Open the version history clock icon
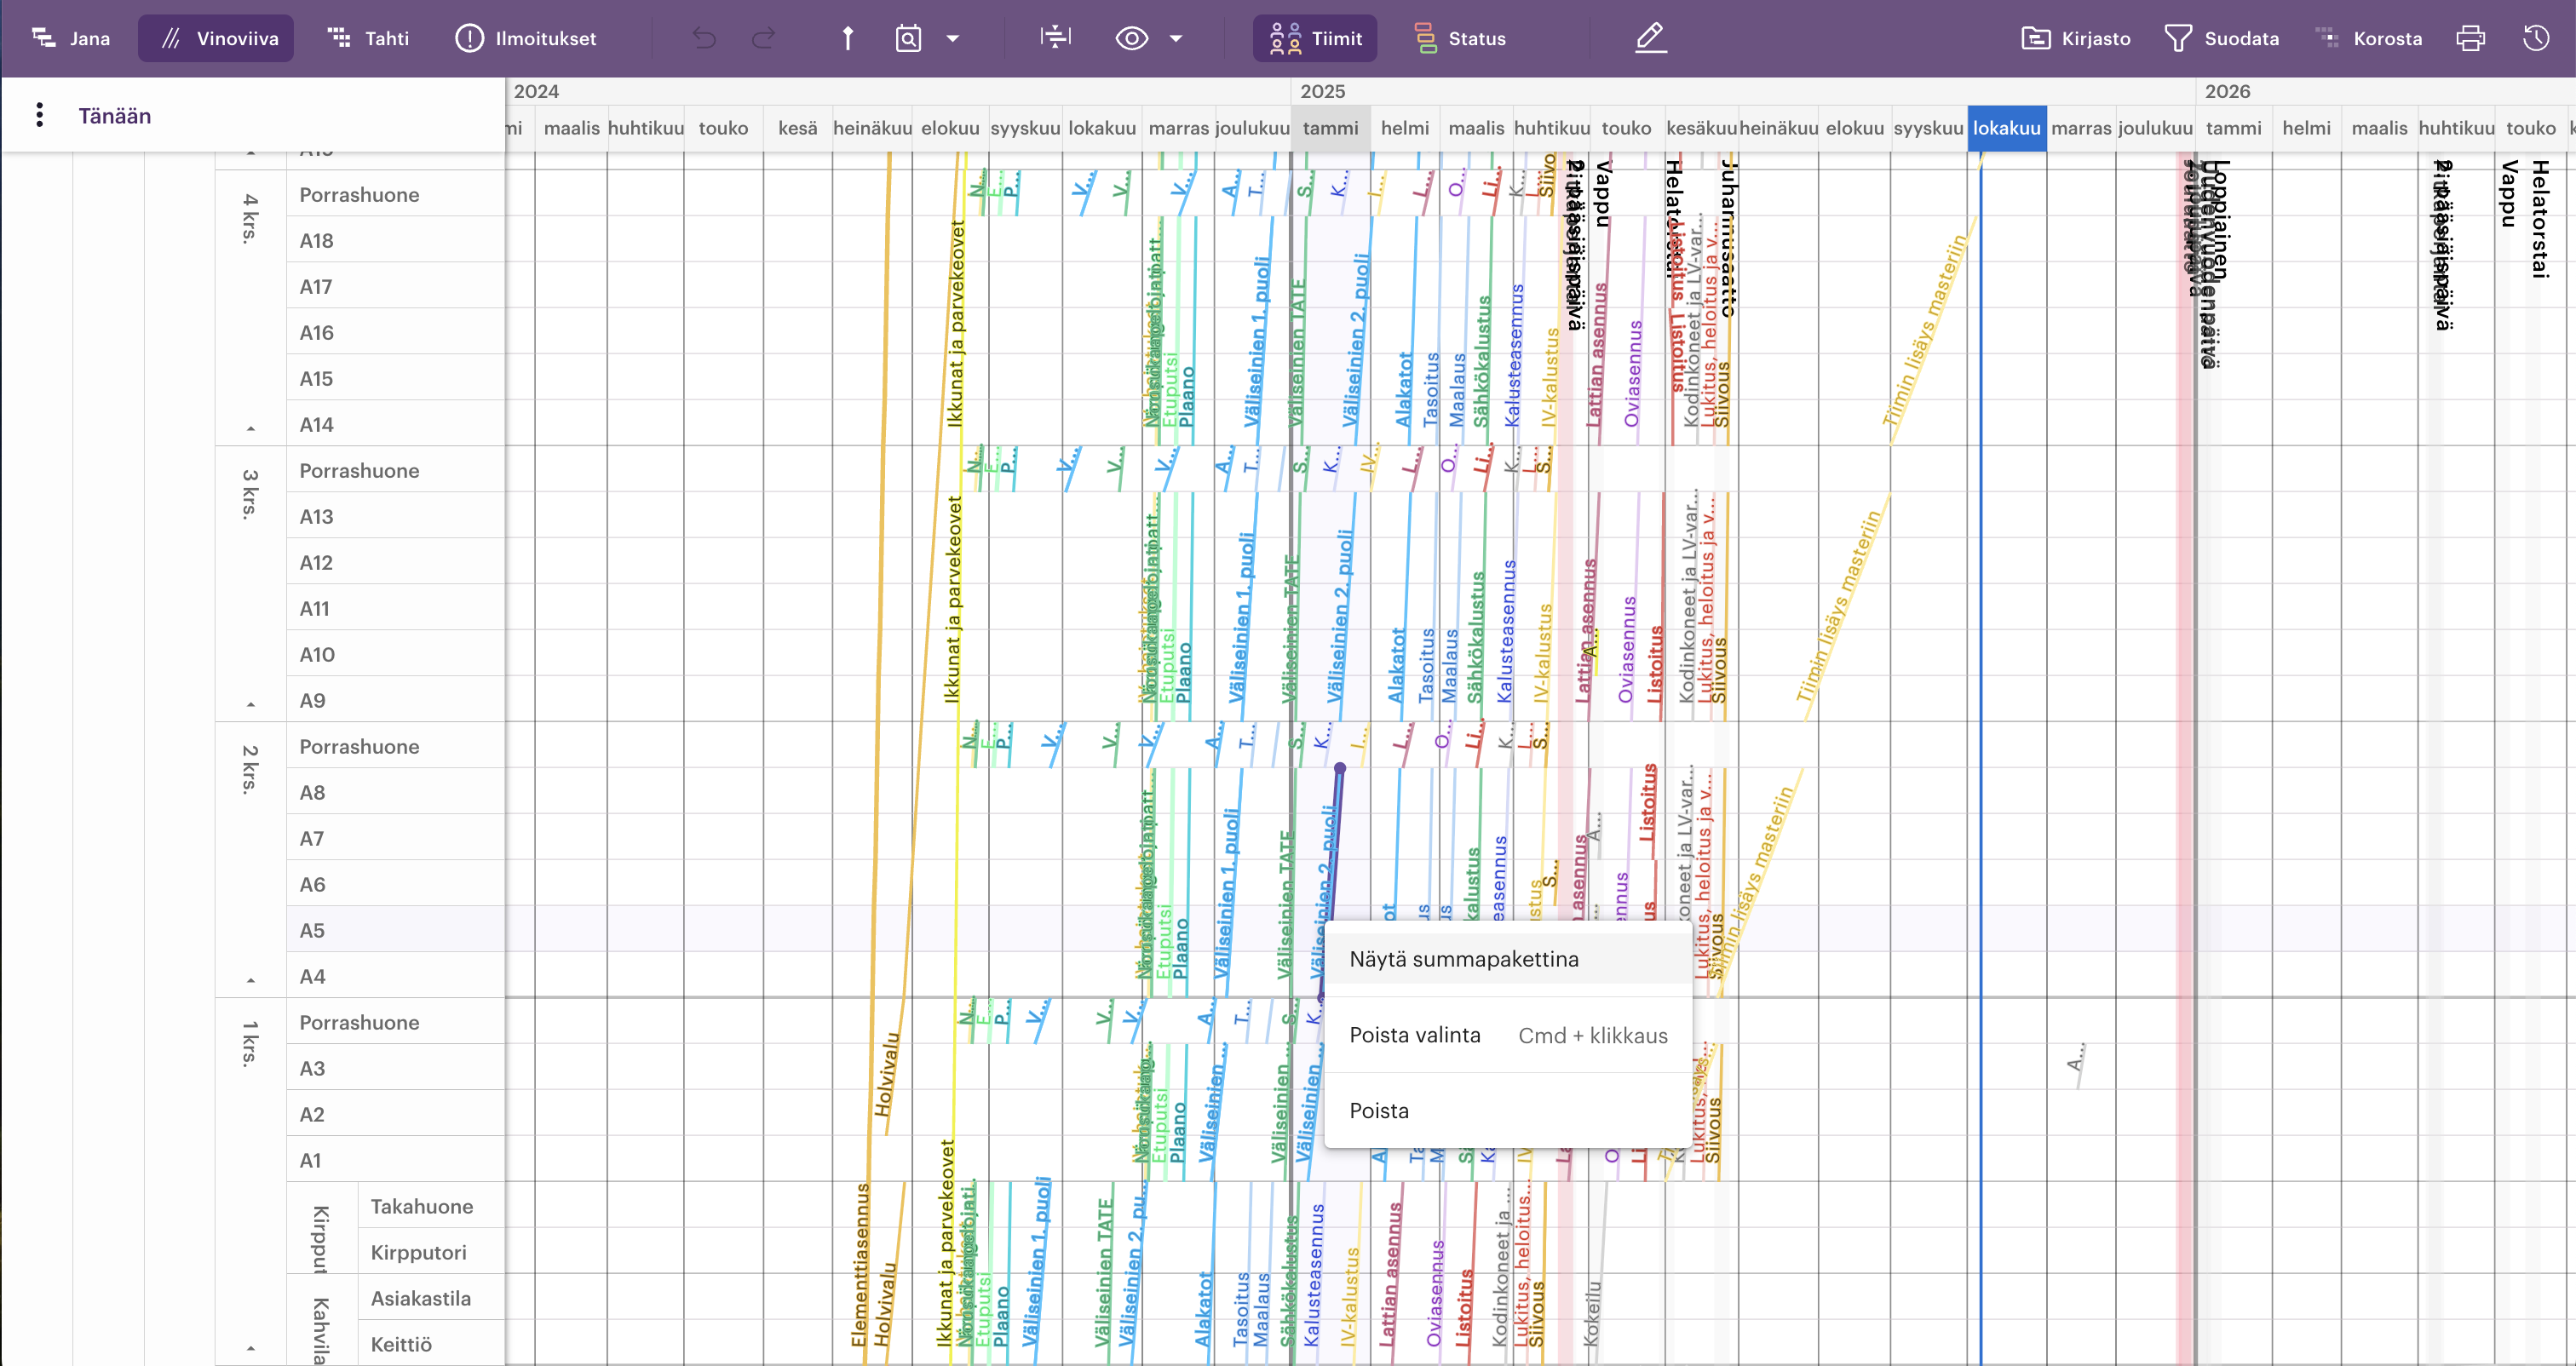Image resolution: width=2576 pixels, height=1366 pixels. [x=2536, y=38]
